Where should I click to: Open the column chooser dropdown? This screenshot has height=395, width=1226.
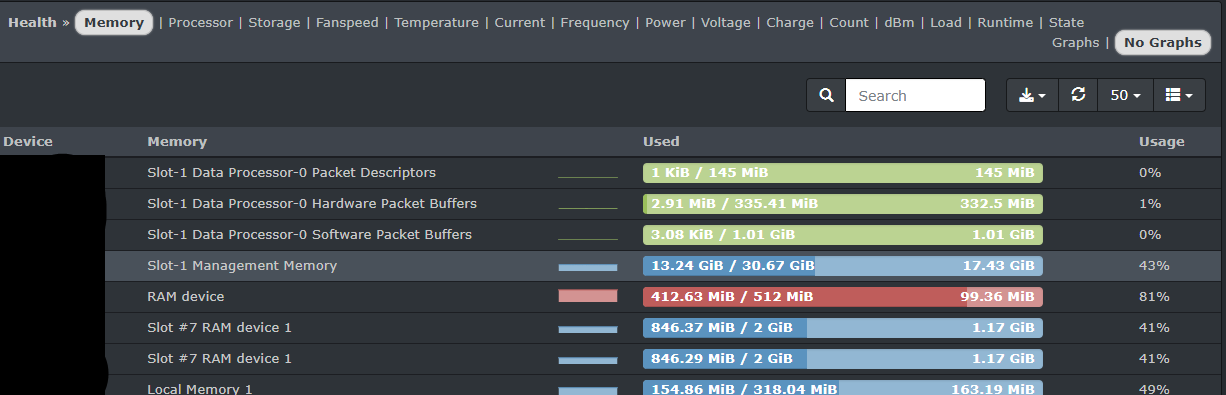coord(1180,95)
